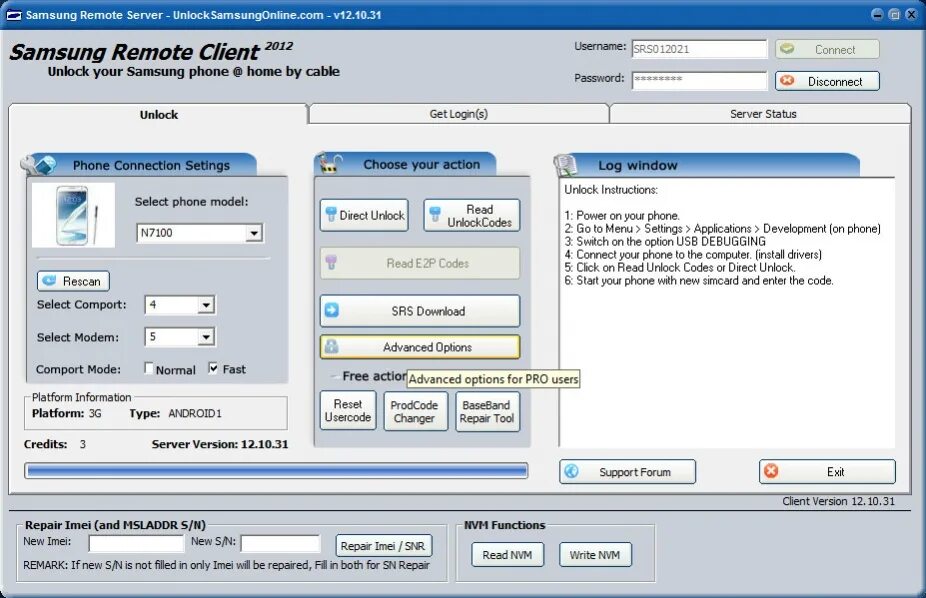Click the 'Credits:' label
The height and width of the screenshot is (598, 926).
coord(45,444)
